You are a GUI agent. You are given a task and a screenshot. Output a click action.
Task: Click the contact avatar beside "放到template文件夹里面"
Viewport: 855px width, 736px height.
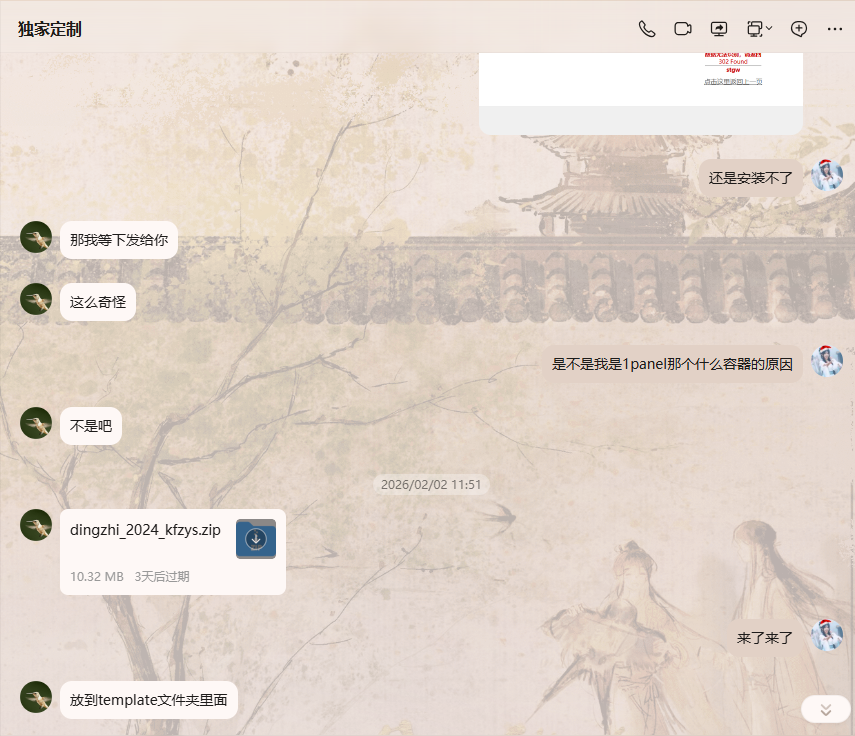[x=35, y=697]
